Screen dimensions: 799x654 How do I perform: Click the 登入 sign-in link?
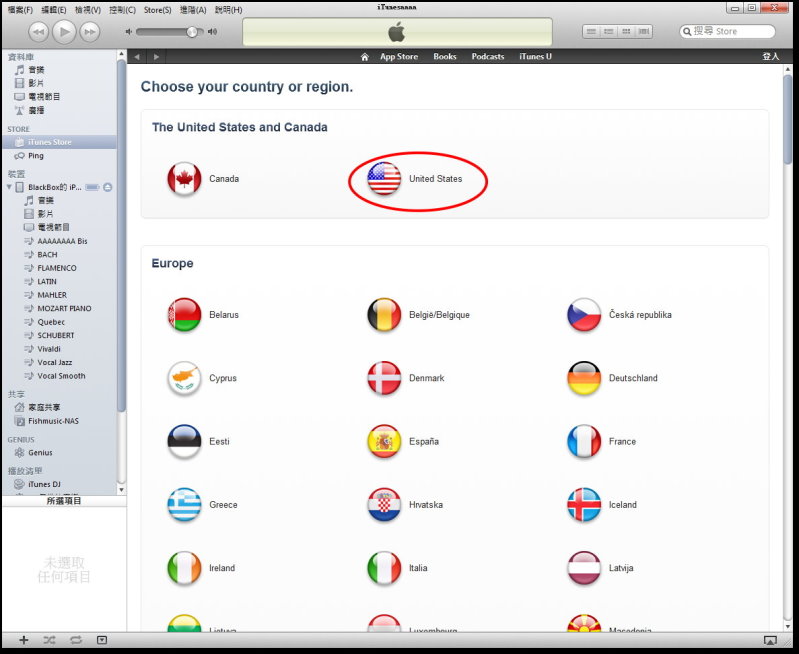click(770, 57)
